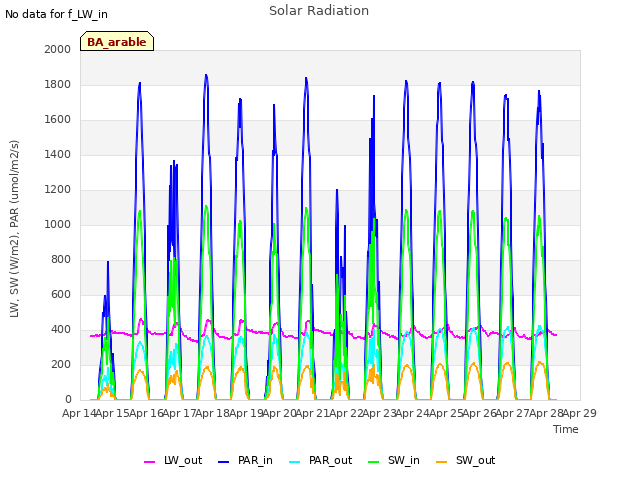The width and height of the screenshot is (640, 480).
Task: Click the 0 y-axis tick label
Action: (68, 400)
